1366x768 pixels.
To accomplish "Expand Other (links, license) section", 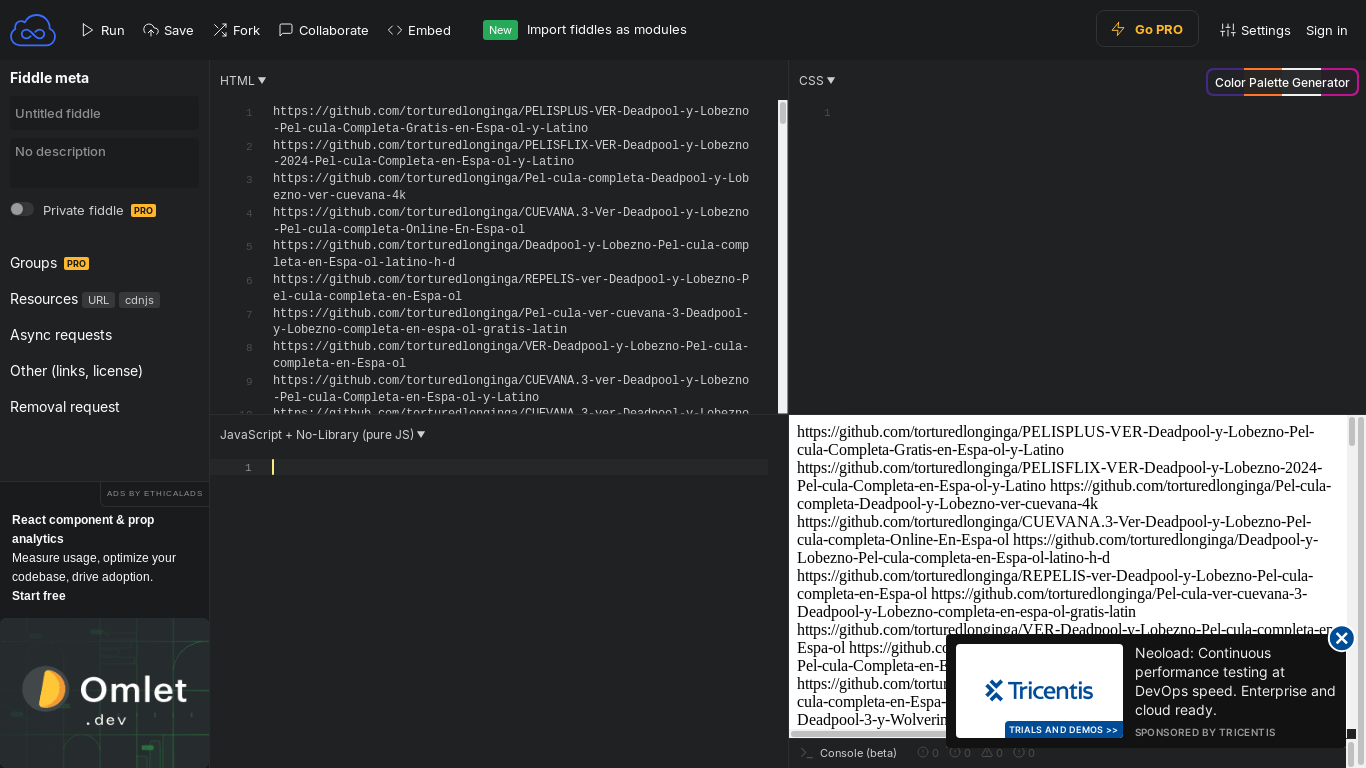I will (x=76, y=371).
